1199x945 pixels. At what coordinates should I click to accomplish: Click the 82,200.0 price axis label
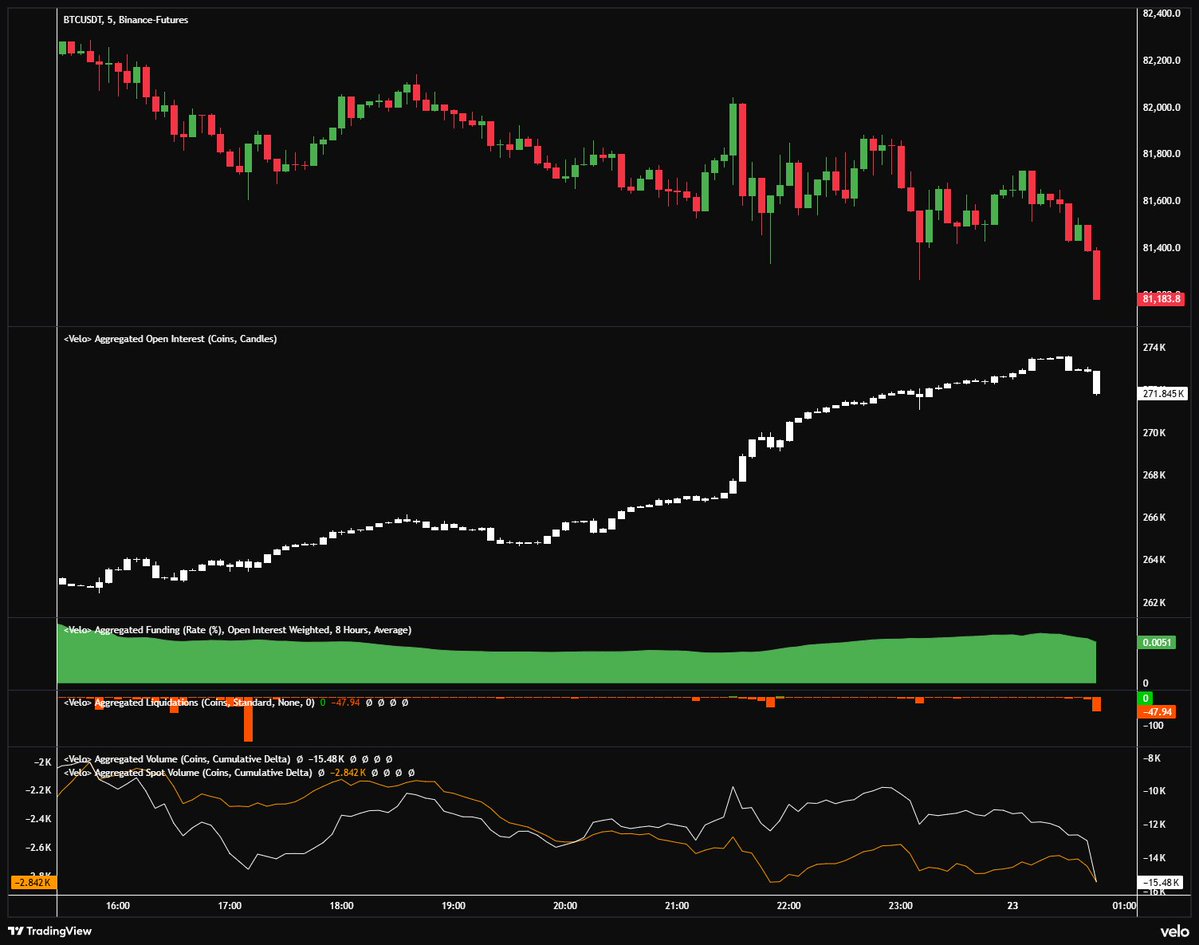click(x=1162, y=60)
